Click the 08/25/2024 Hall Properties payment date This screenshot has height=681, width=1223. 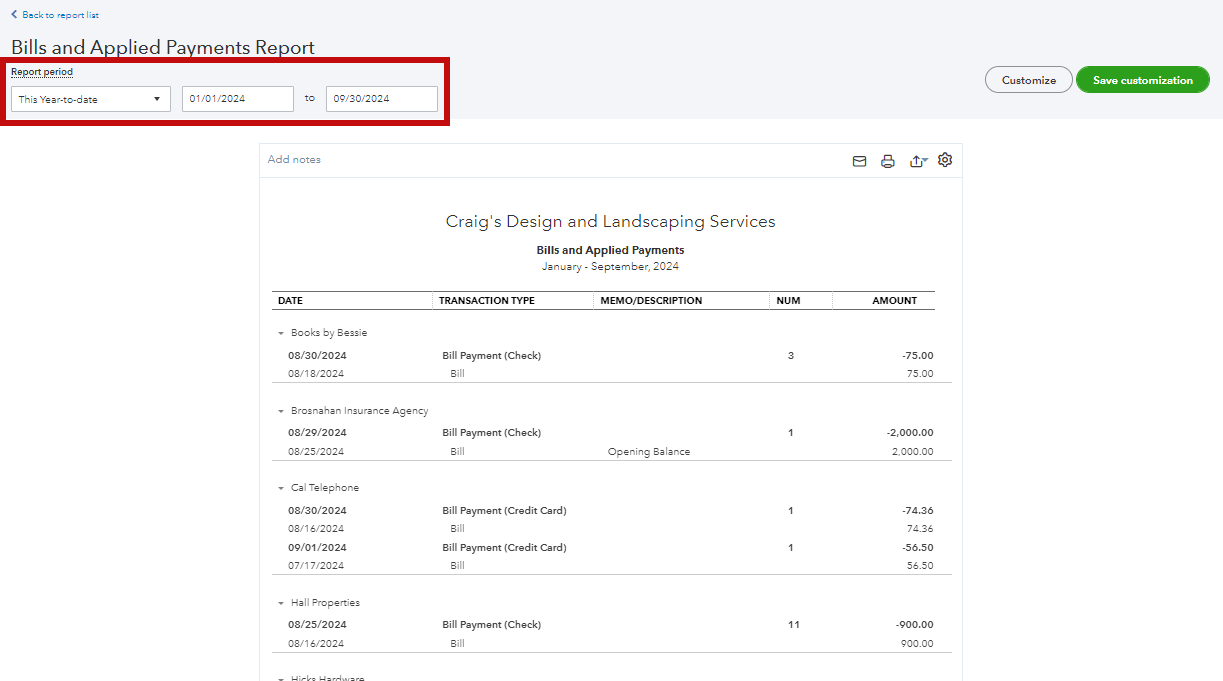click(317, 625)
